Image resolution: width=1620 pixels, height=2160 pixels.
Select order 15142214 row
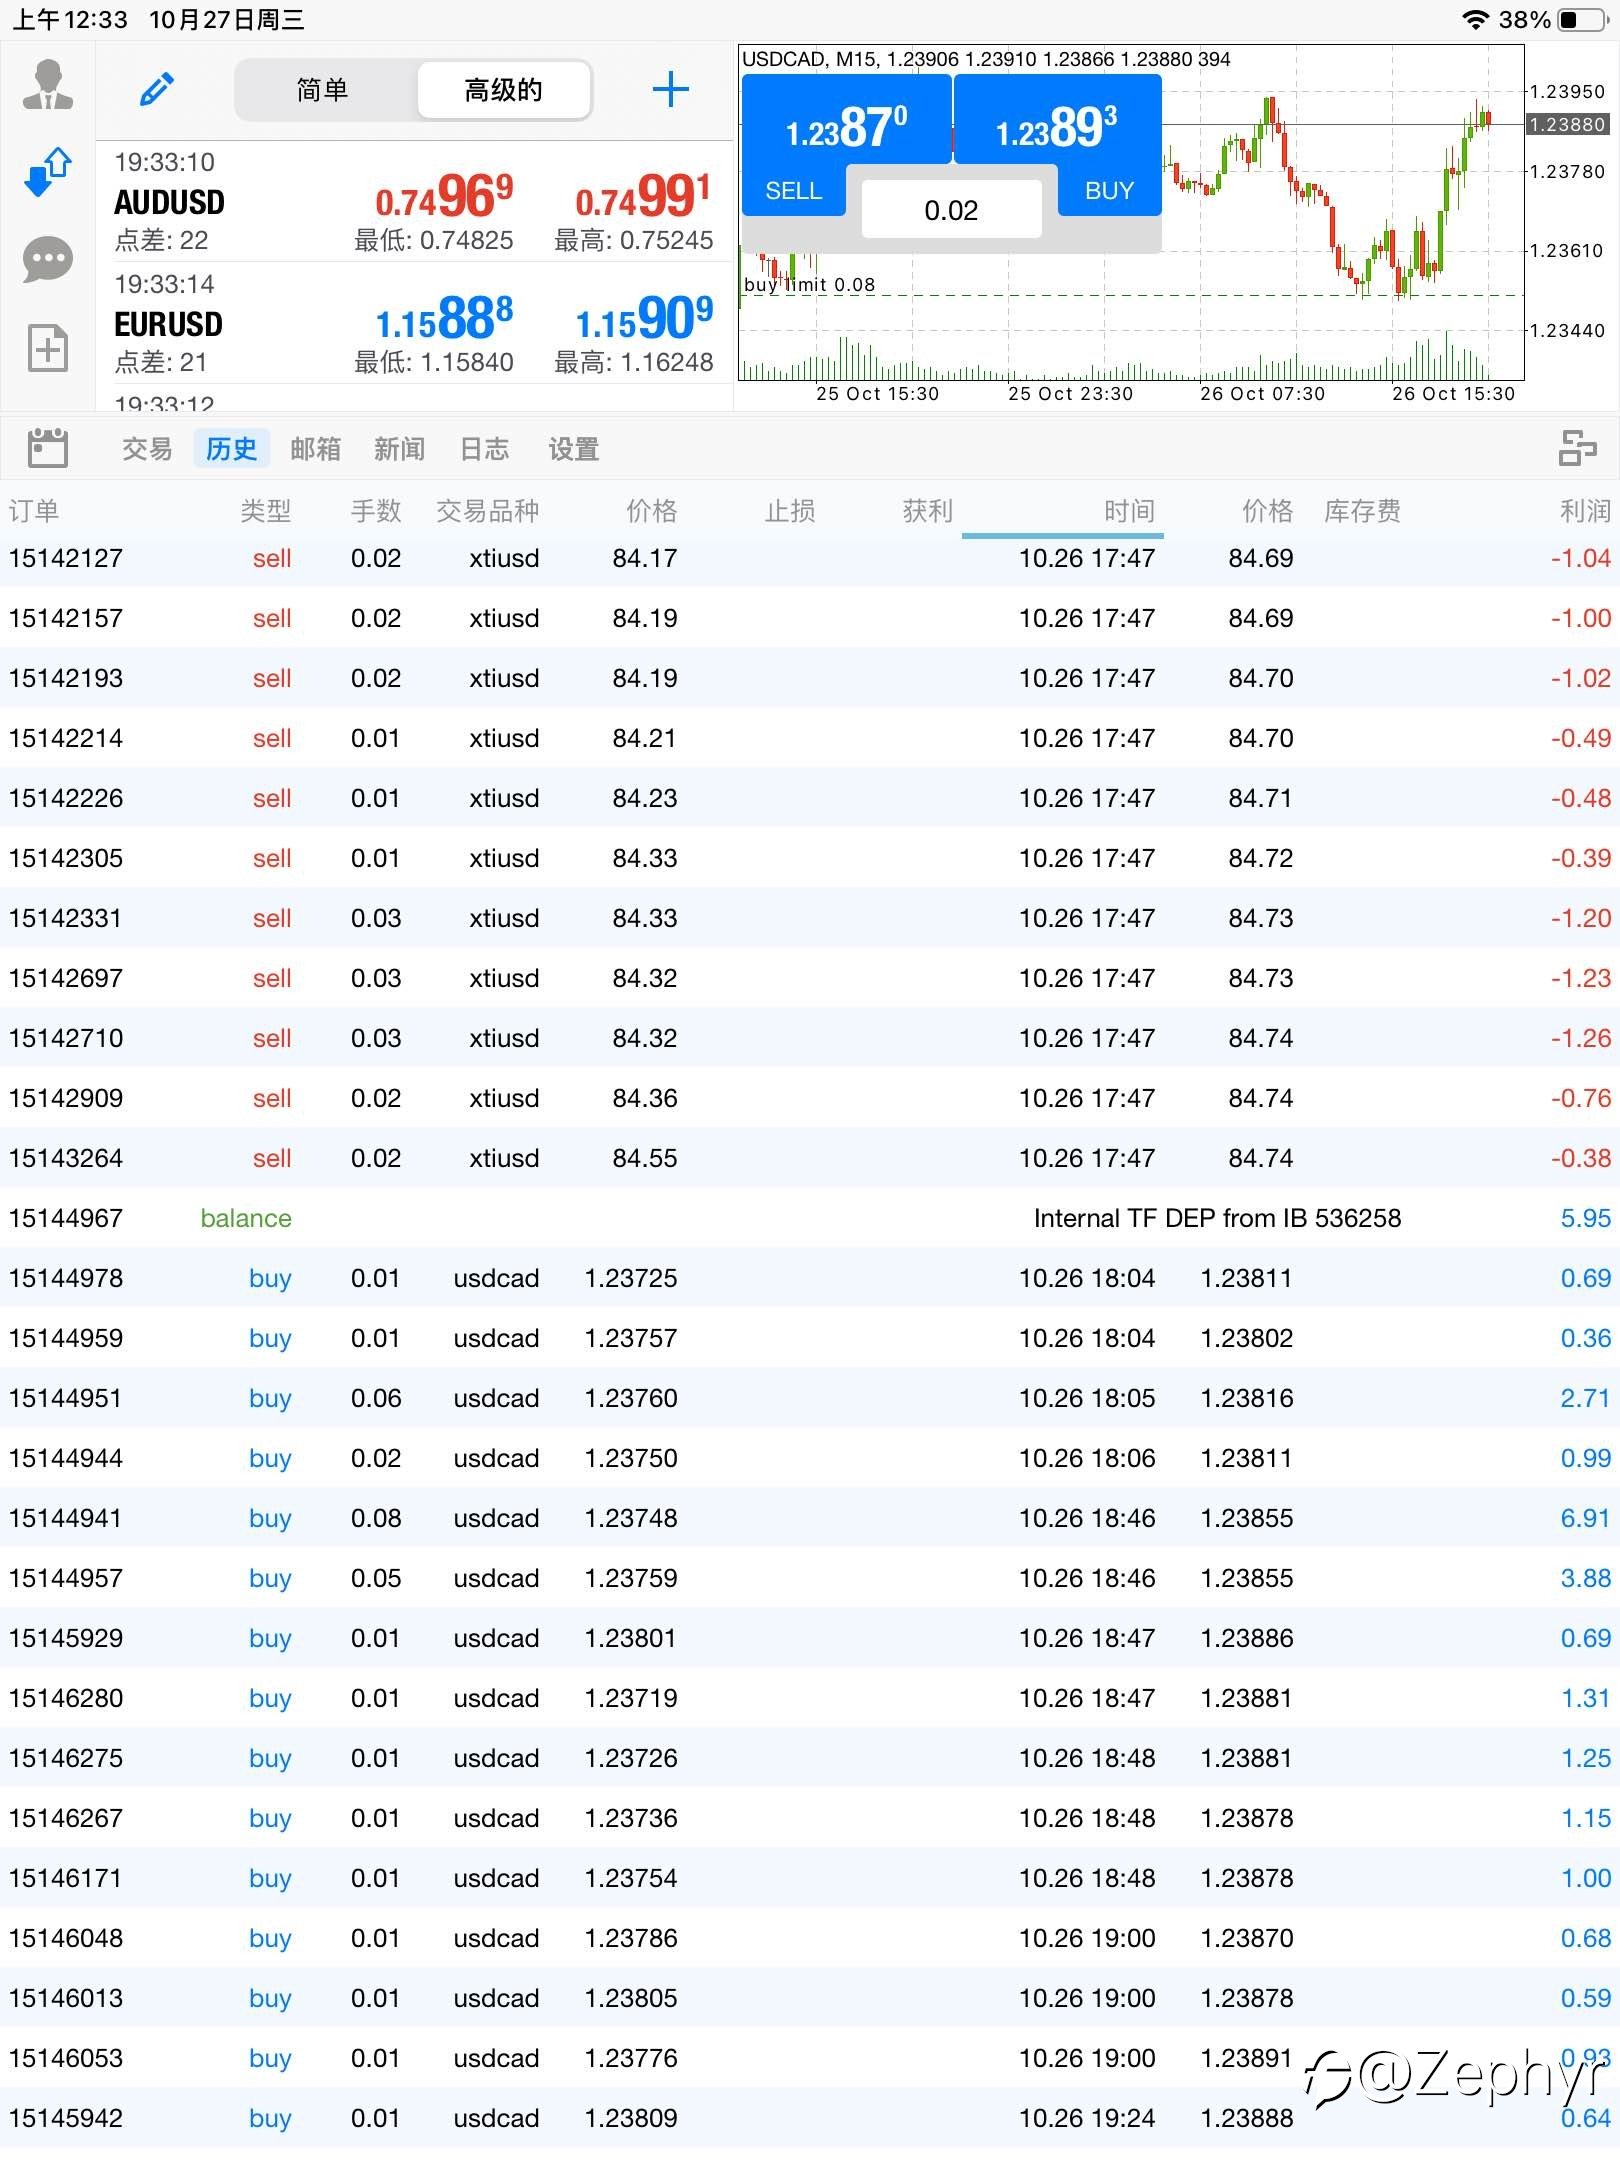[810, 738]
